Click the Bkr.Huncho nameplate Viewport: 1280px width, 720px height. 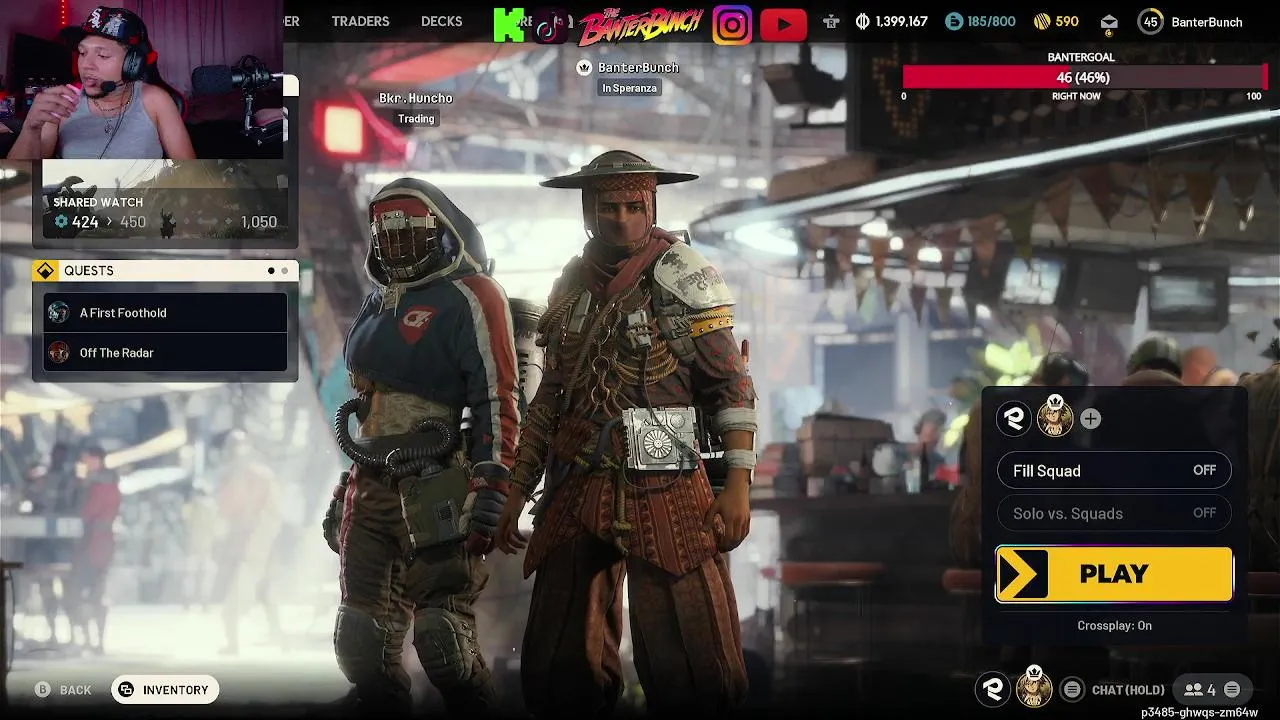[x=416, y=98]
